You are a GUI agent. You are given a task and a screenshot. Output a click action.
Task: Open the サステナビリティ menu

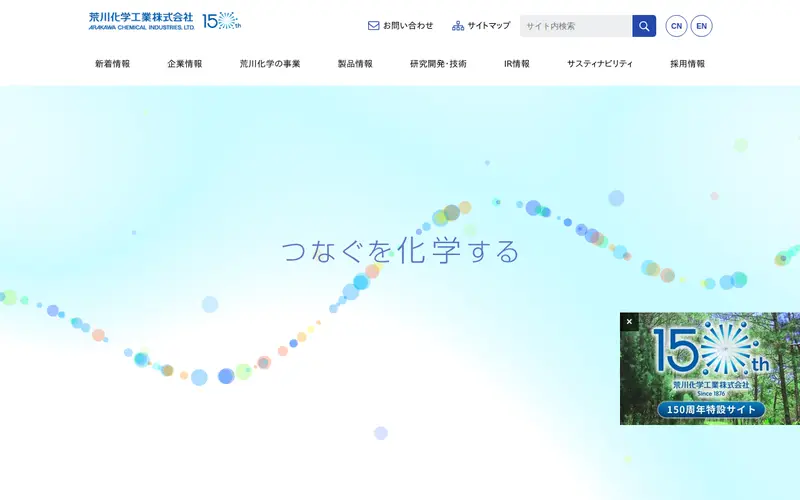tap(600, 64)
